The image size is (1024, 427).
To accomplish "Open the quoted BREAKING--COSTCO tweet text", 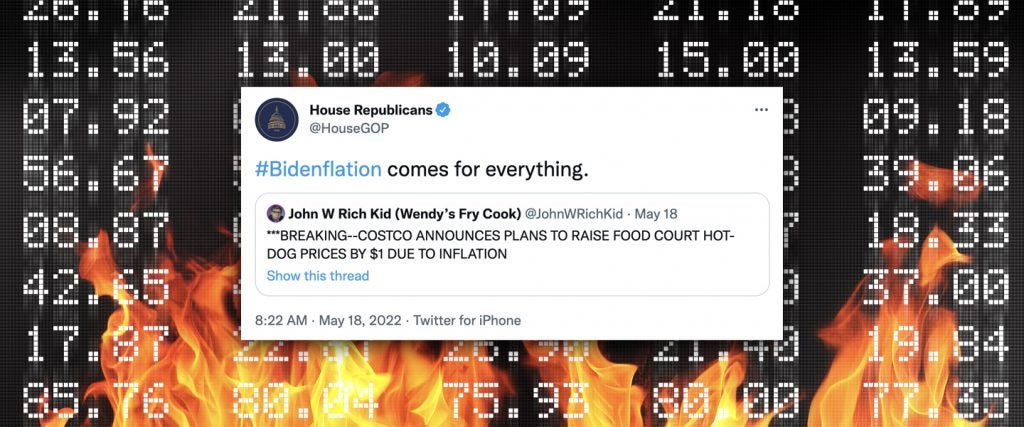I will [500, 244].
